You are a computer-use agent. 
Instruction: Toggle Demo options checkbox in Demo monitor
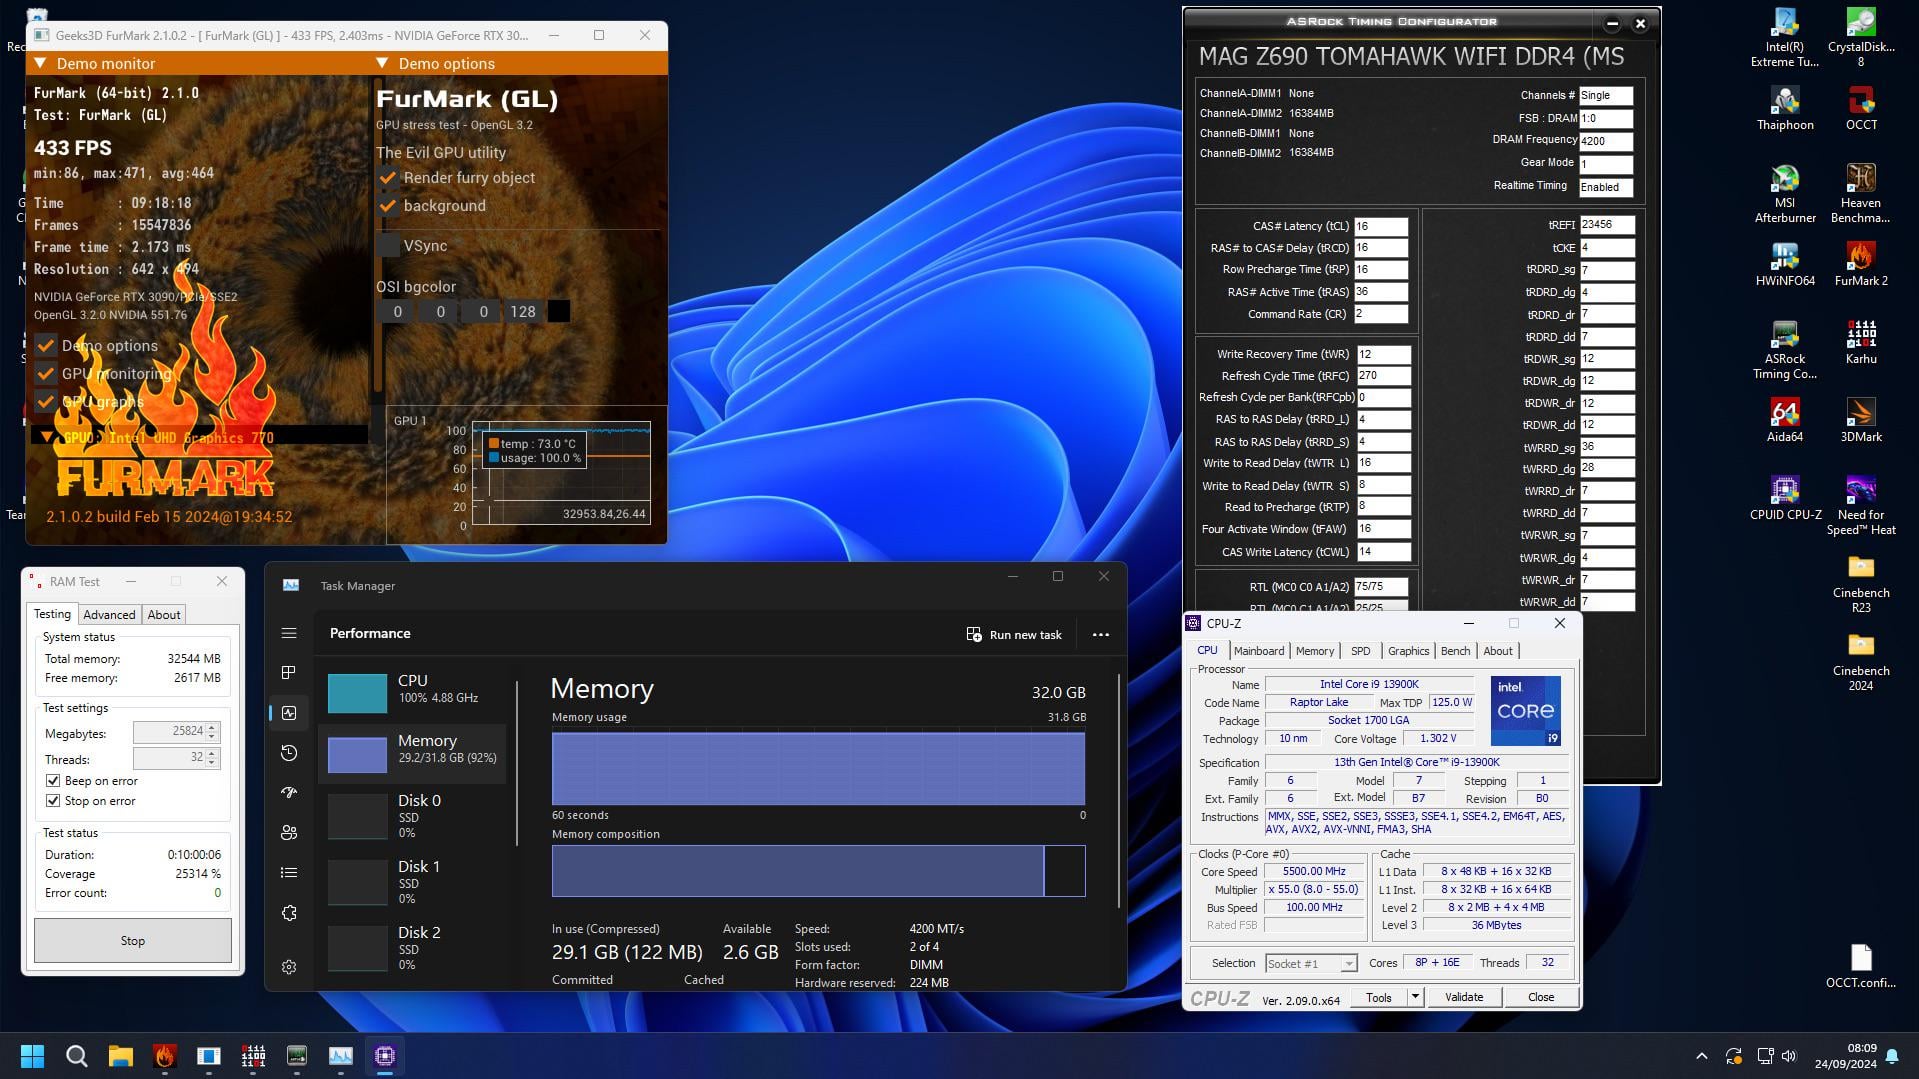pos(46,346)
